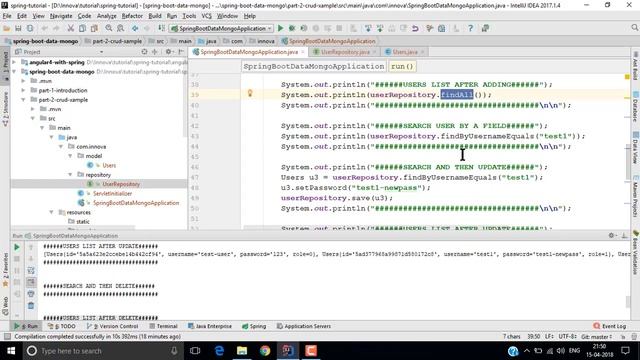Click the Find magnifier icon in toolbar
Image resolution: width=640 pixels, height=360 pixels.
(x=109, y=29)
